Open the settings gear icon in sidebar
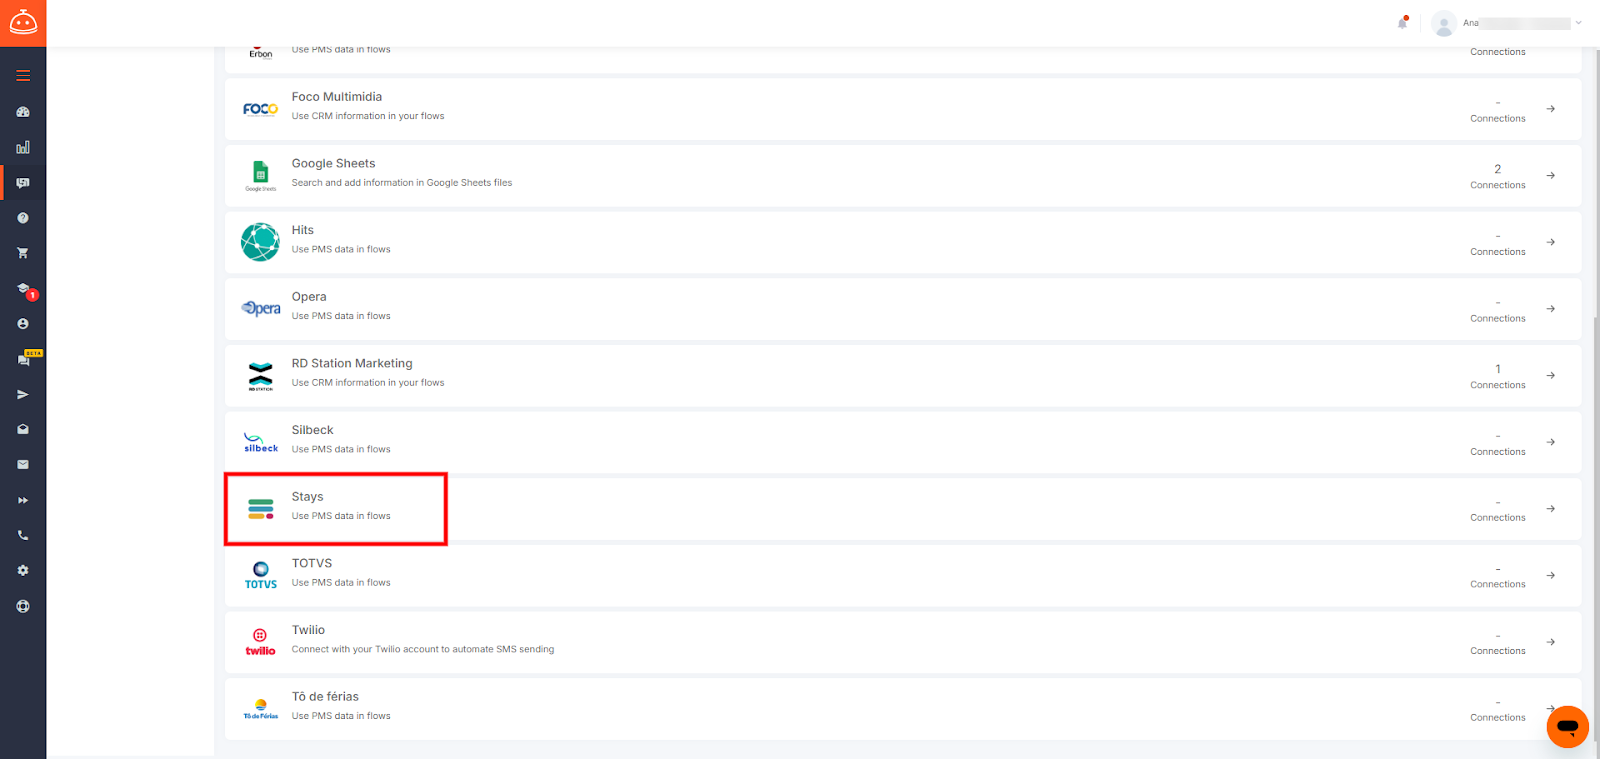Image resolution: width=1600 pixels, height=759 pixels. coord(23,571)
